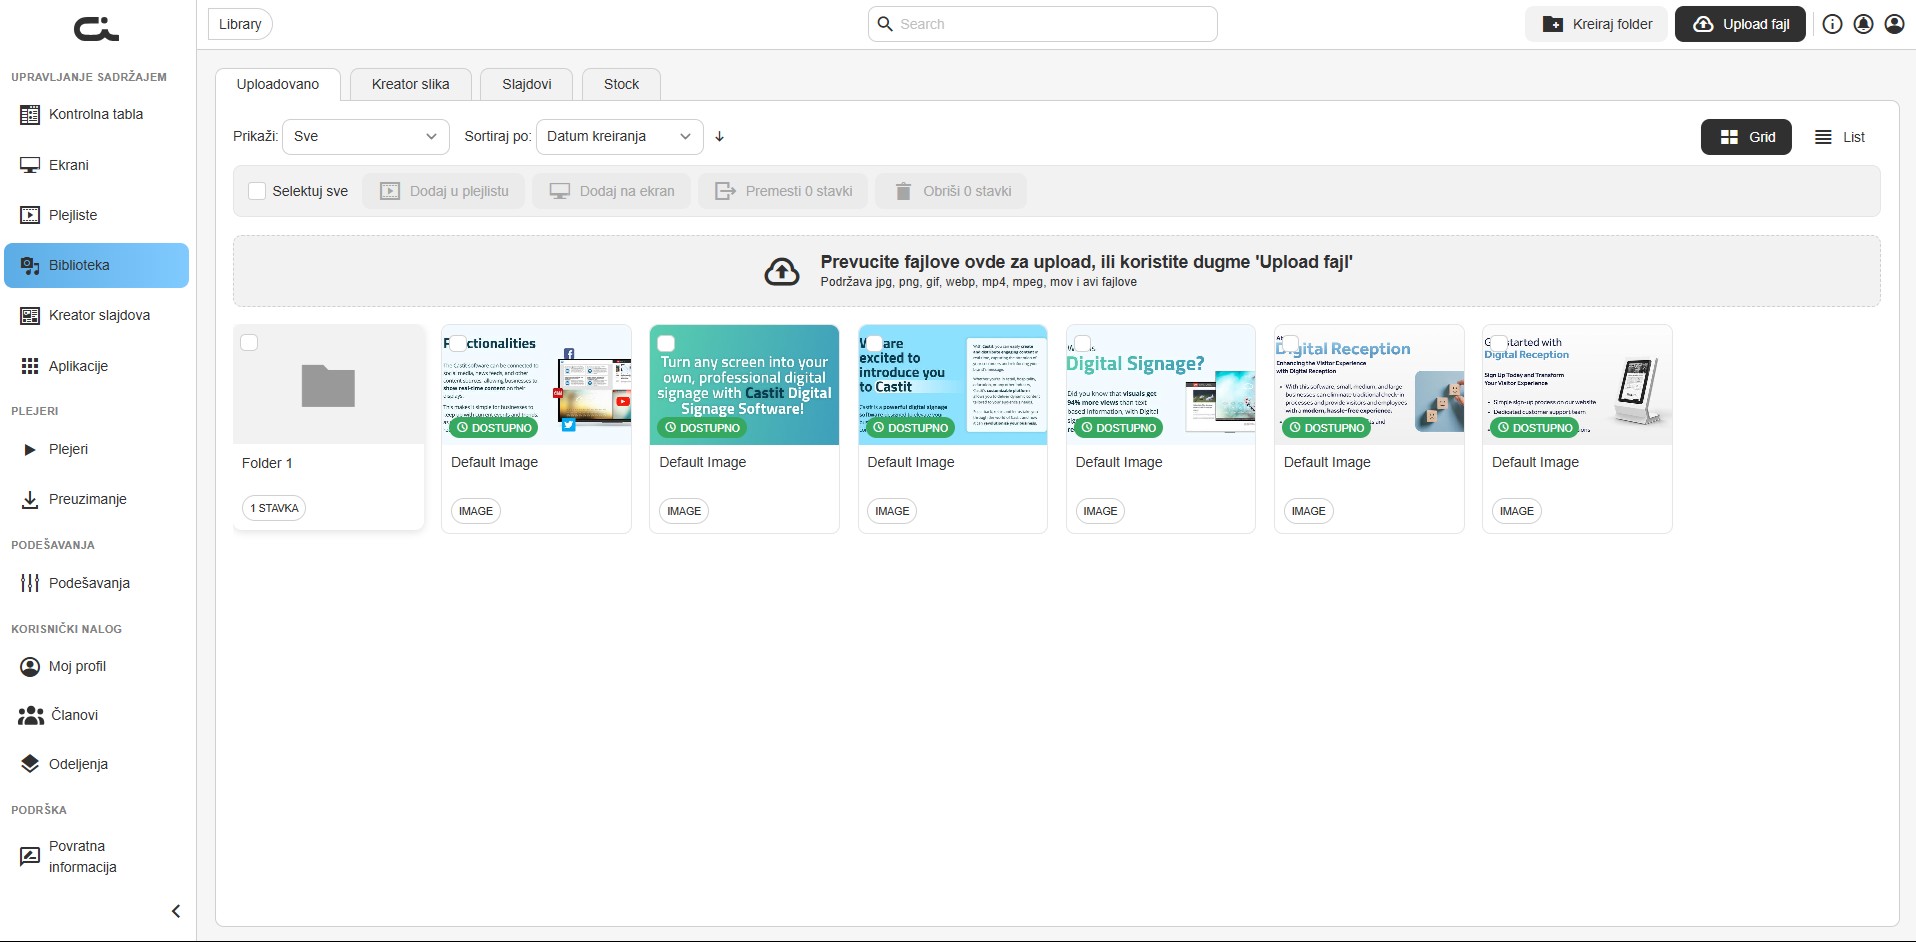Open Moj profil page
The height and width of the screenshot is (942, 1916).
[96, 666]
